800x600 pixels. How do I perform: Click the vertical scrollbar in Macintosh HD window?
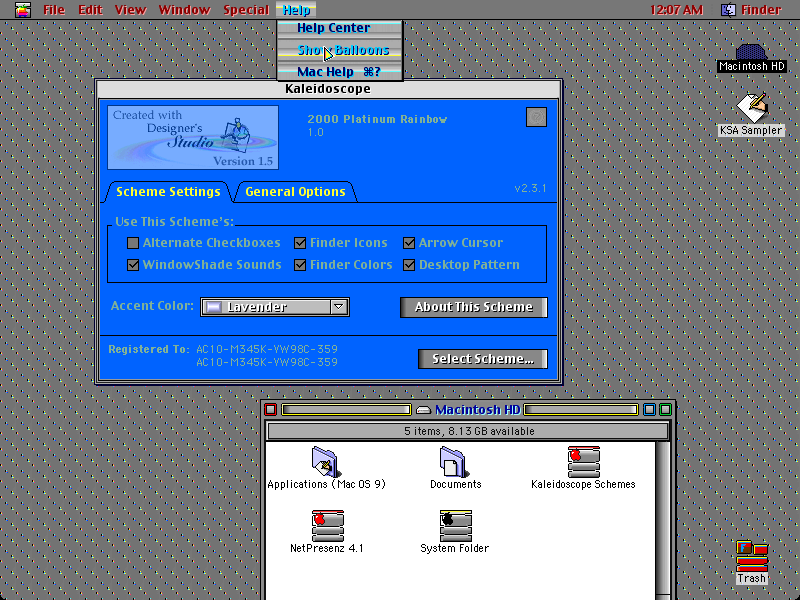point(663,520)
